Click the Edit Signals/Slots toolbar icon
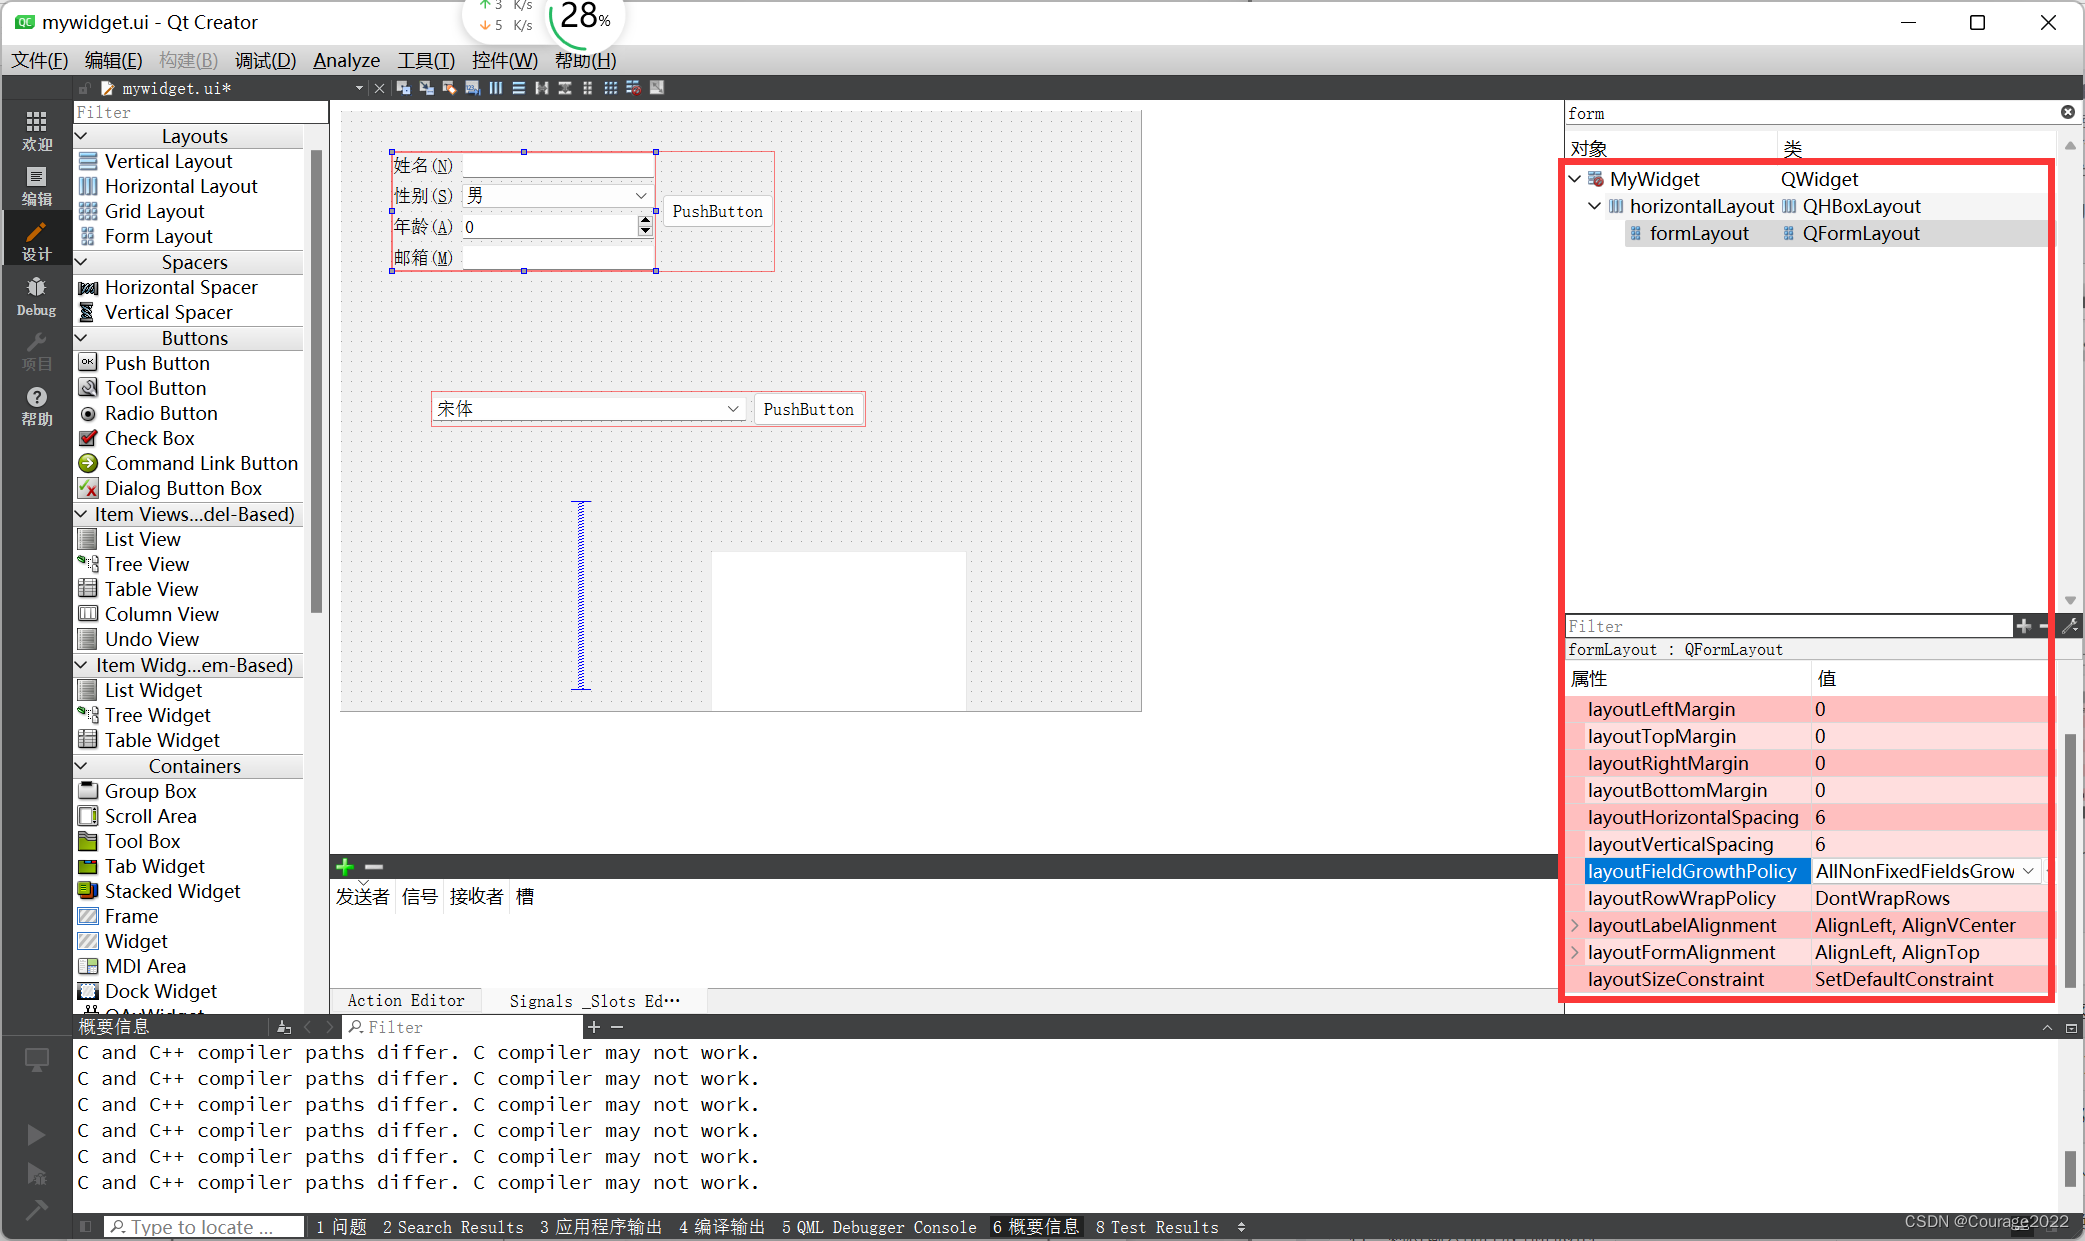The width and height of the screenshot is (2085, 1241). pyautogui.click(x=427, y=88)
